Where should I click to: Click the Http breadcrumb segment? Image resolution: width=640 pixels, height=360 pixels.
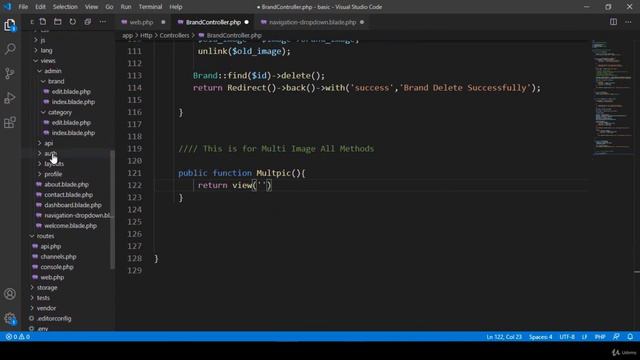[146, 36]
